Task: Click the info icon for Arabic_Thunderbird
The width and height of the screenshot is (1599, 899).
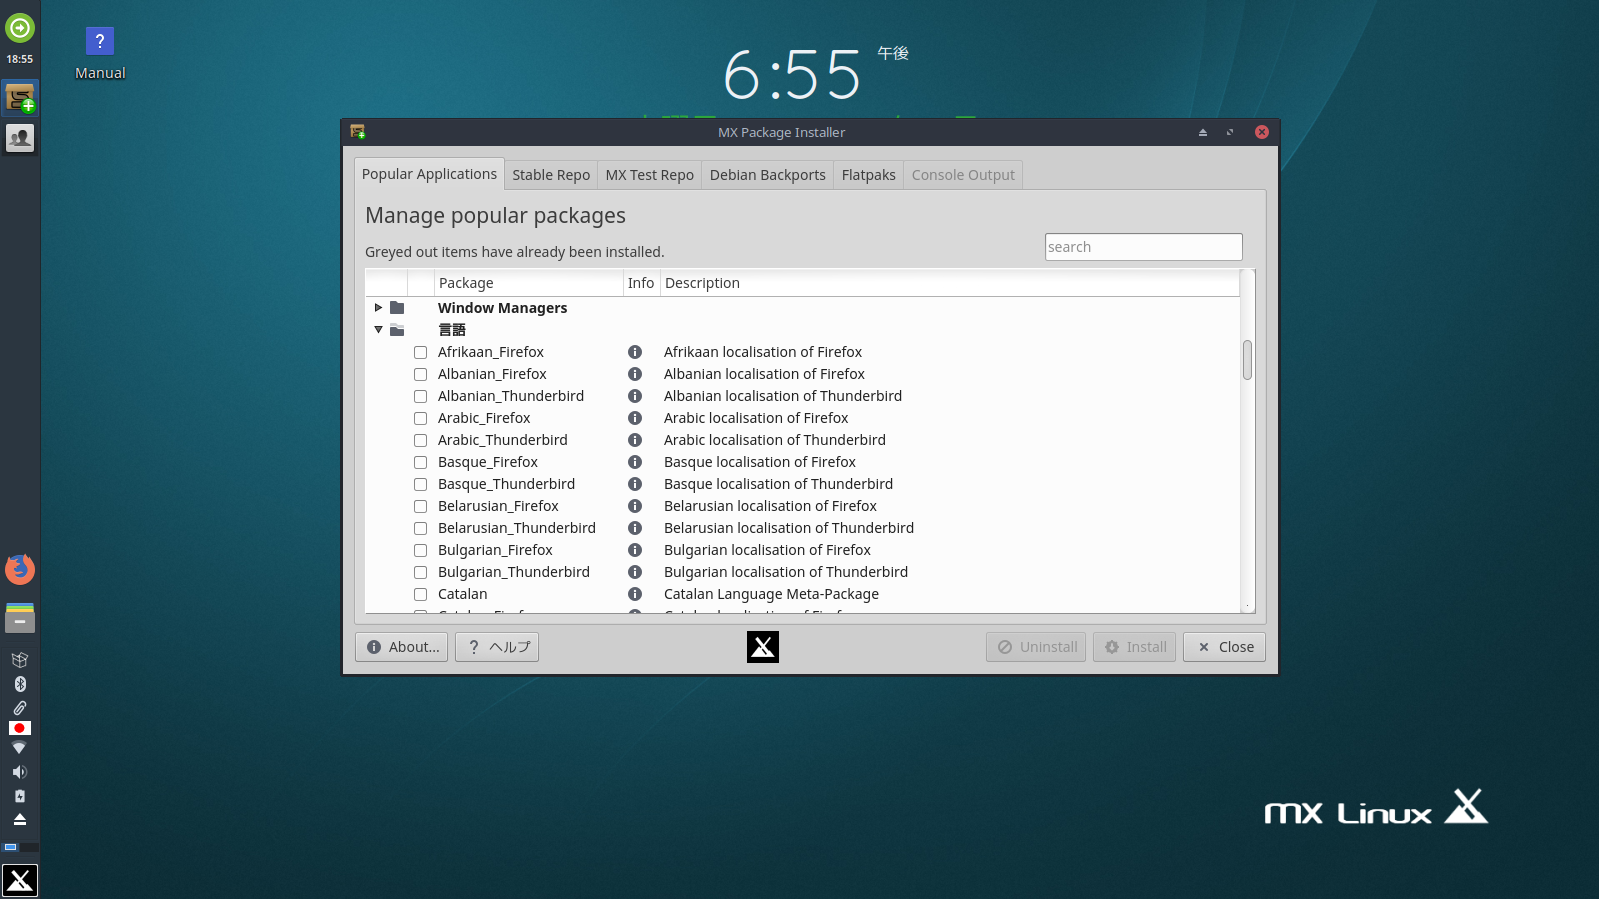Action: 635,440
